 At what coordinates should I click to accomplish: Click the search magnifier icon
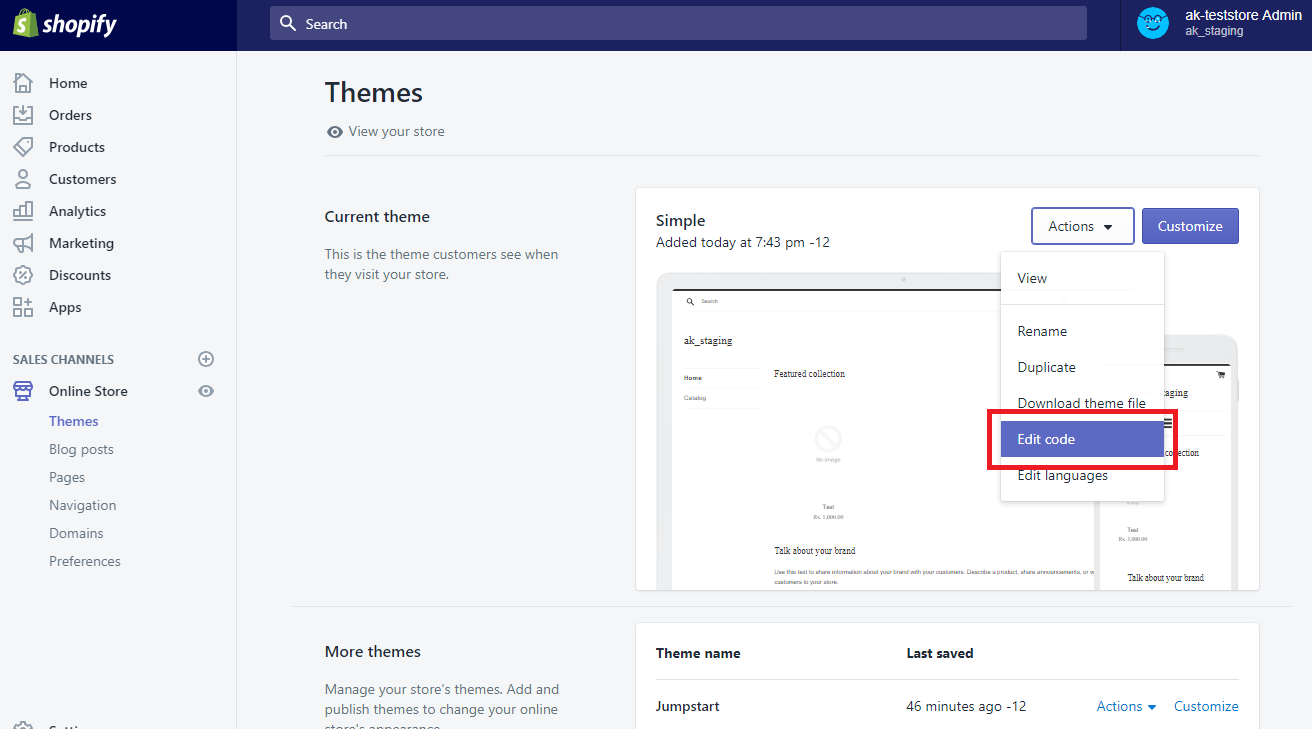coord(288,23)
